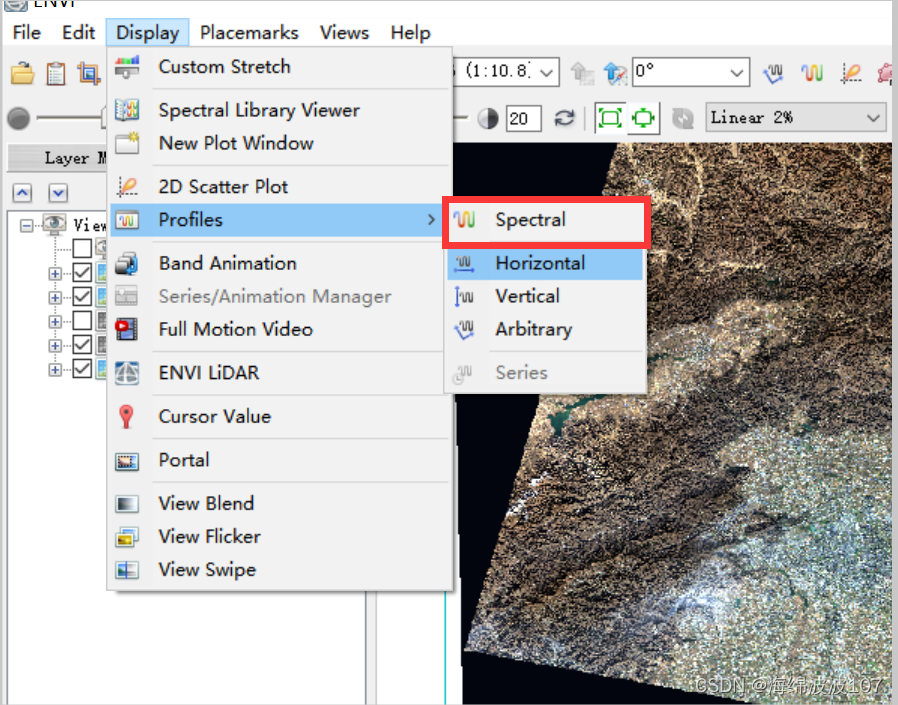
Task: Select Arbitrary profile option
Action: coord(545,329)
